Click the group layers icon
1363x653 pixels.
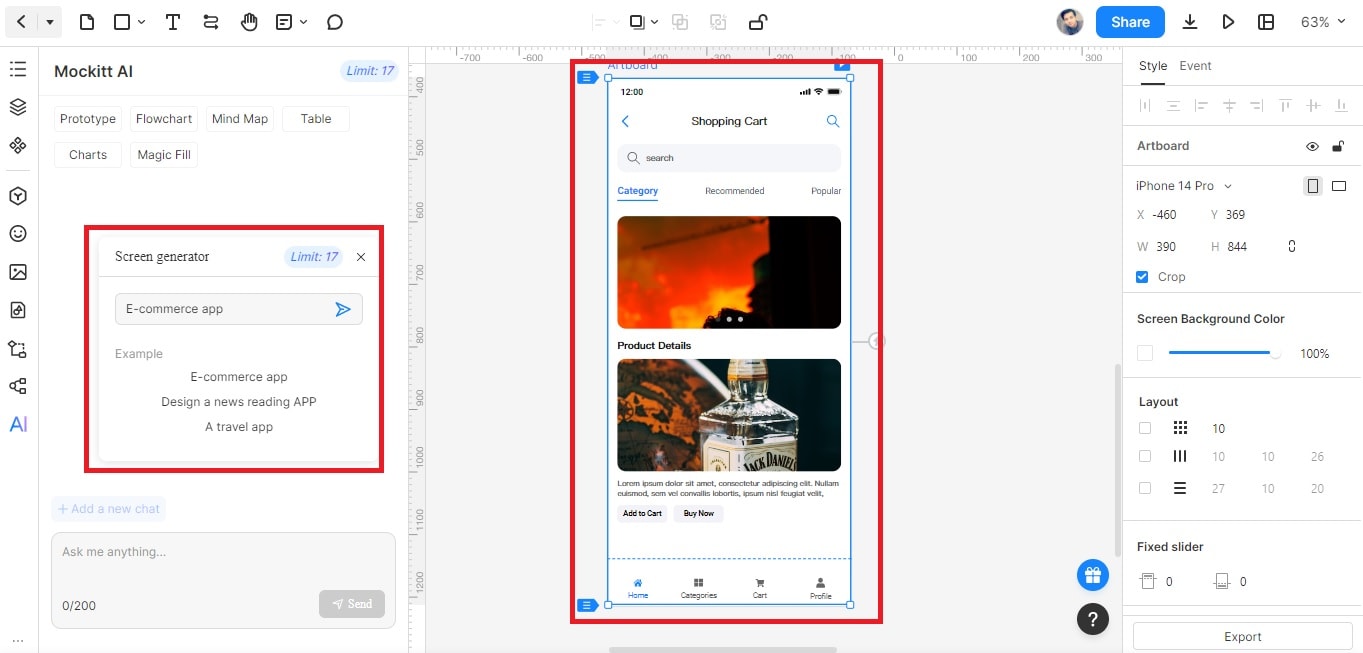(x=680, y=21)
